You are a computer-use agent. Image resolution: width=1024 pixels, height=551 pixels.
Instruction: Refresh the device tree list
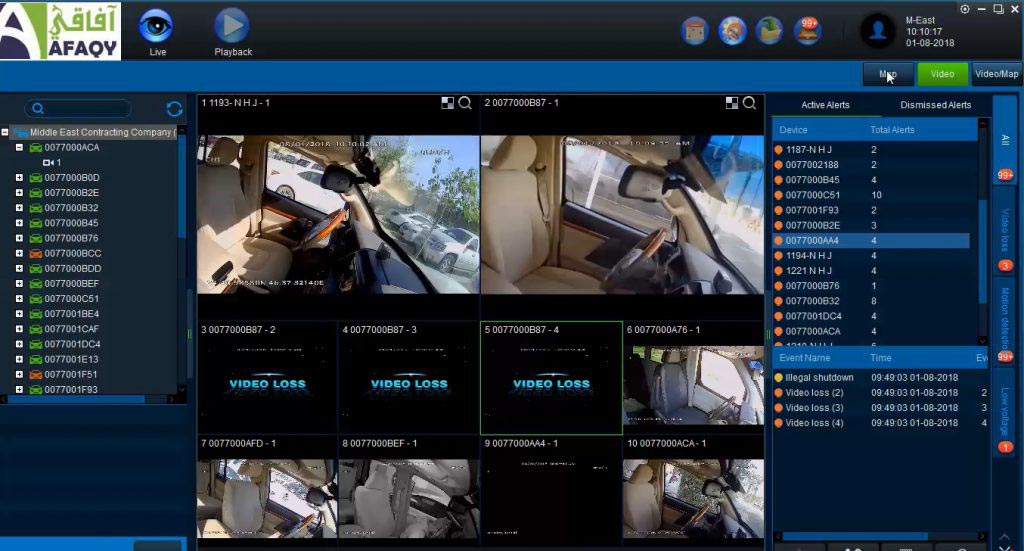coord(174,109)
